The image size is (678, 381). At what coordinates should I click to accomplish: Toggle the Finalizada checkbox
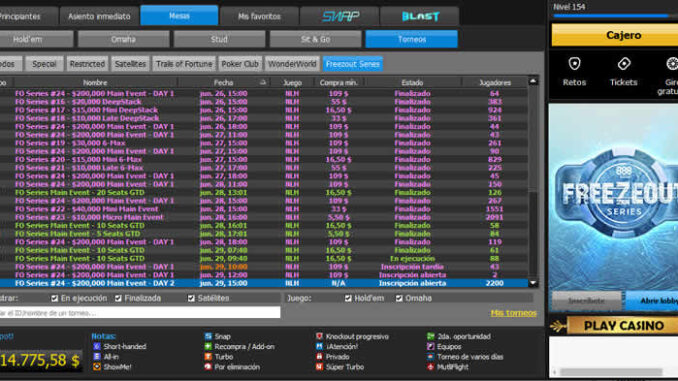pos(118,298)
